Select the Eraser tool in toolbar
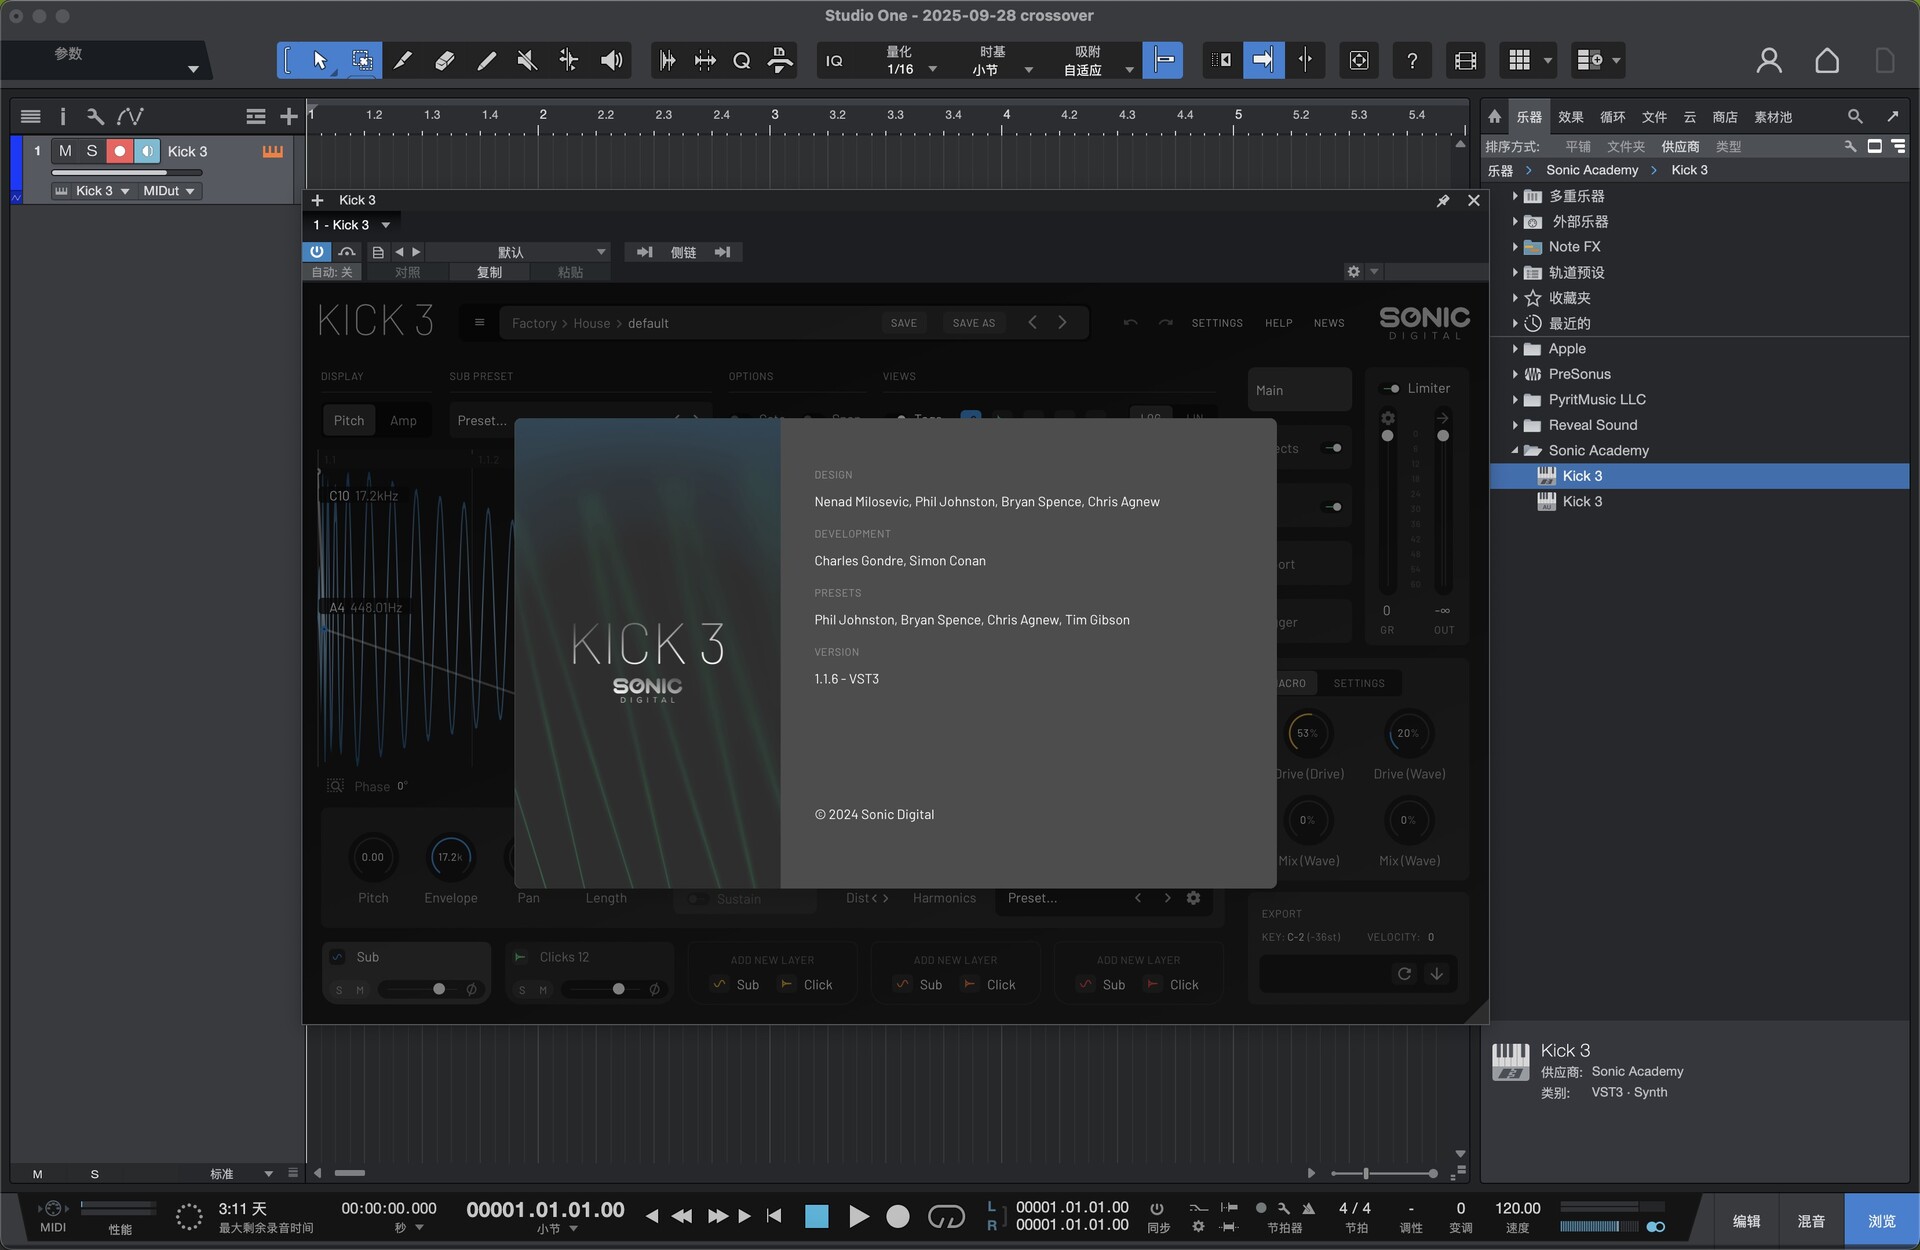 coord(445,61)
